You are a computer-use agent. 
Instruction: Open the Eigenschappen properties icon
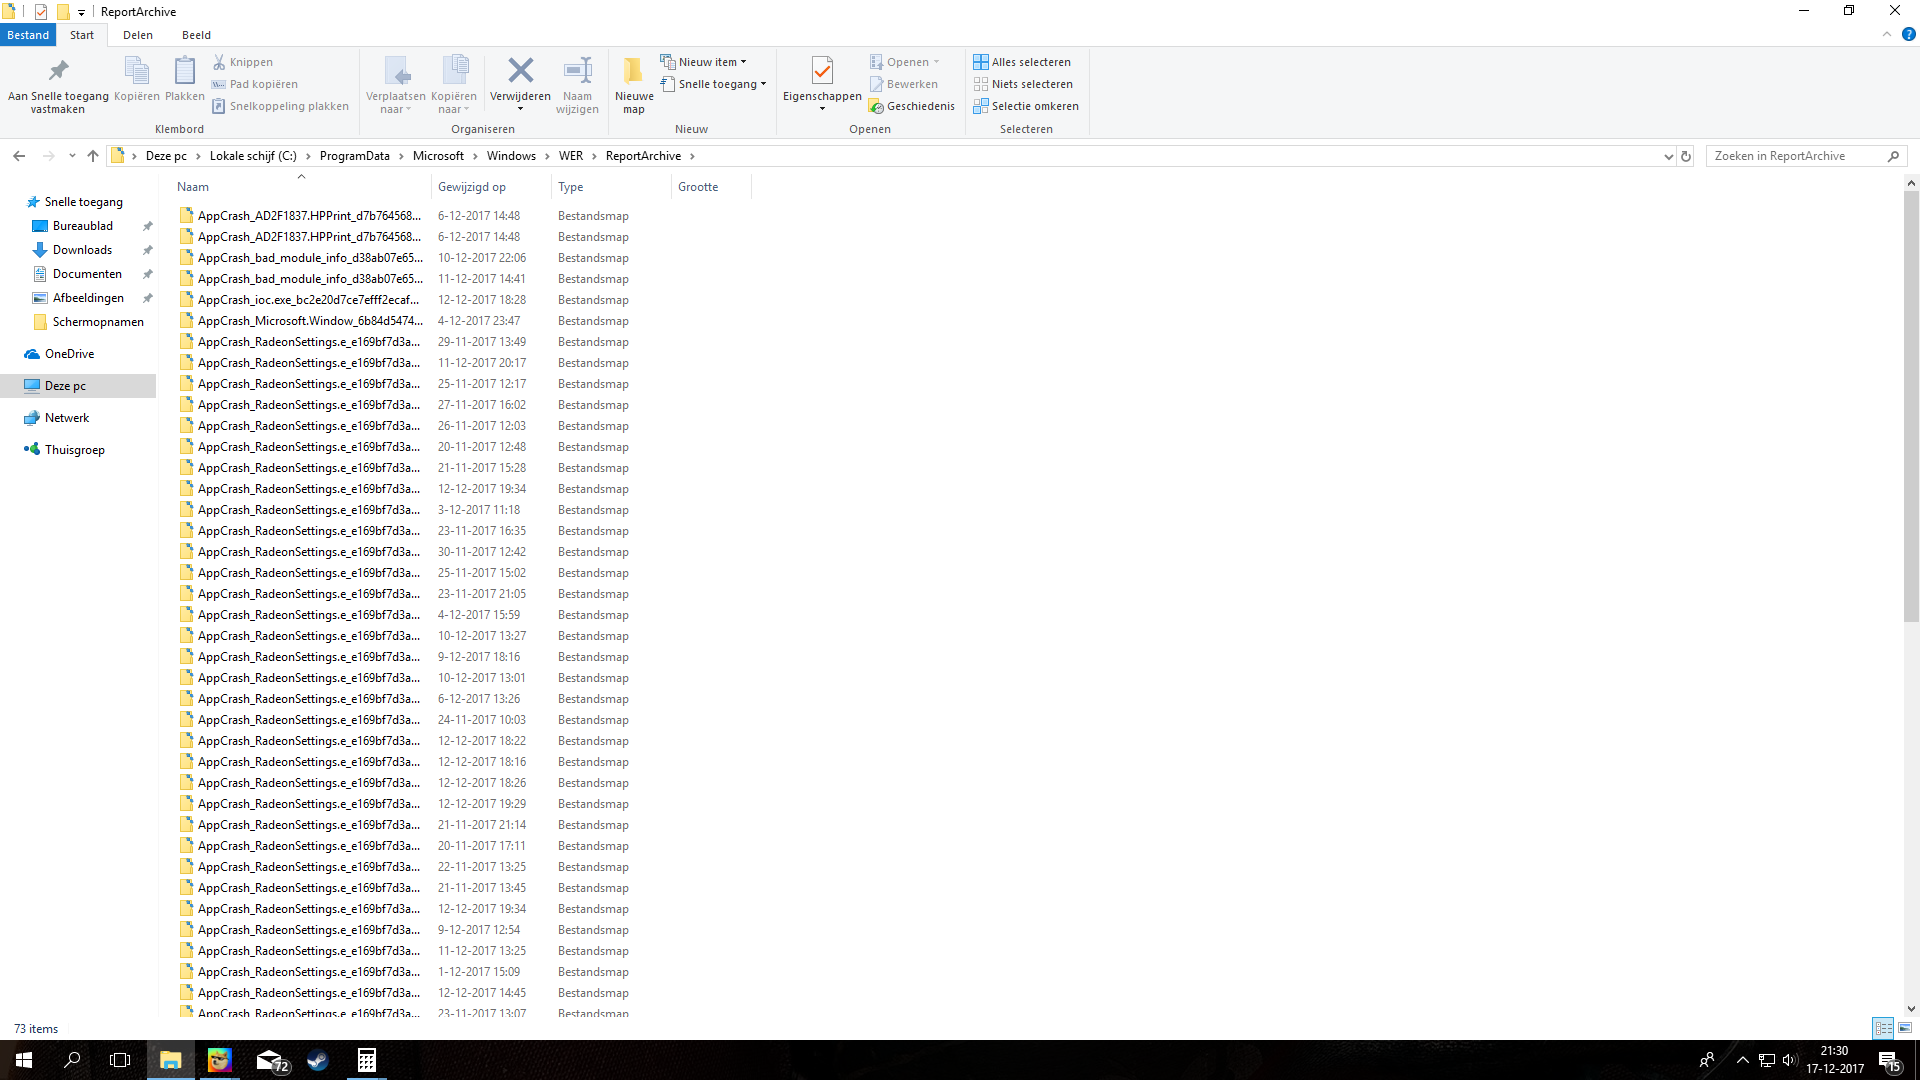coord(822,71)
